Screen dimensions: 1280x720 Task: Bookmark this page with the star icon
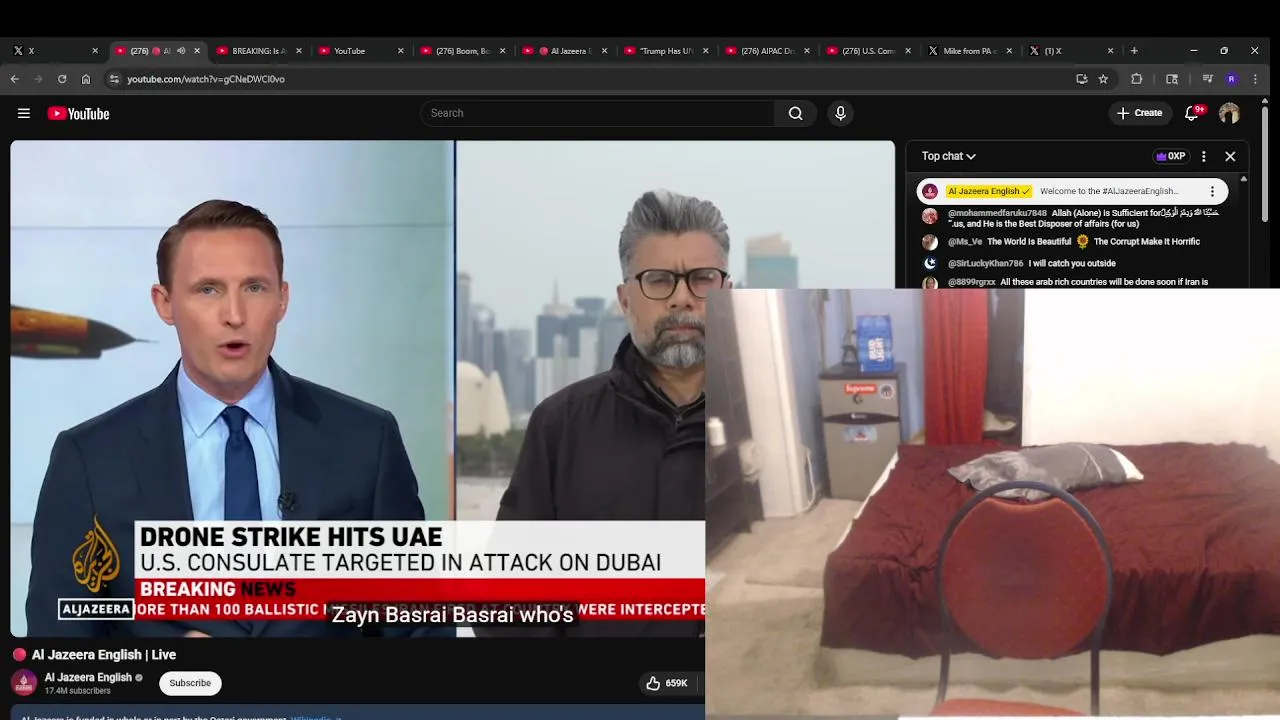coord(1103,79)
